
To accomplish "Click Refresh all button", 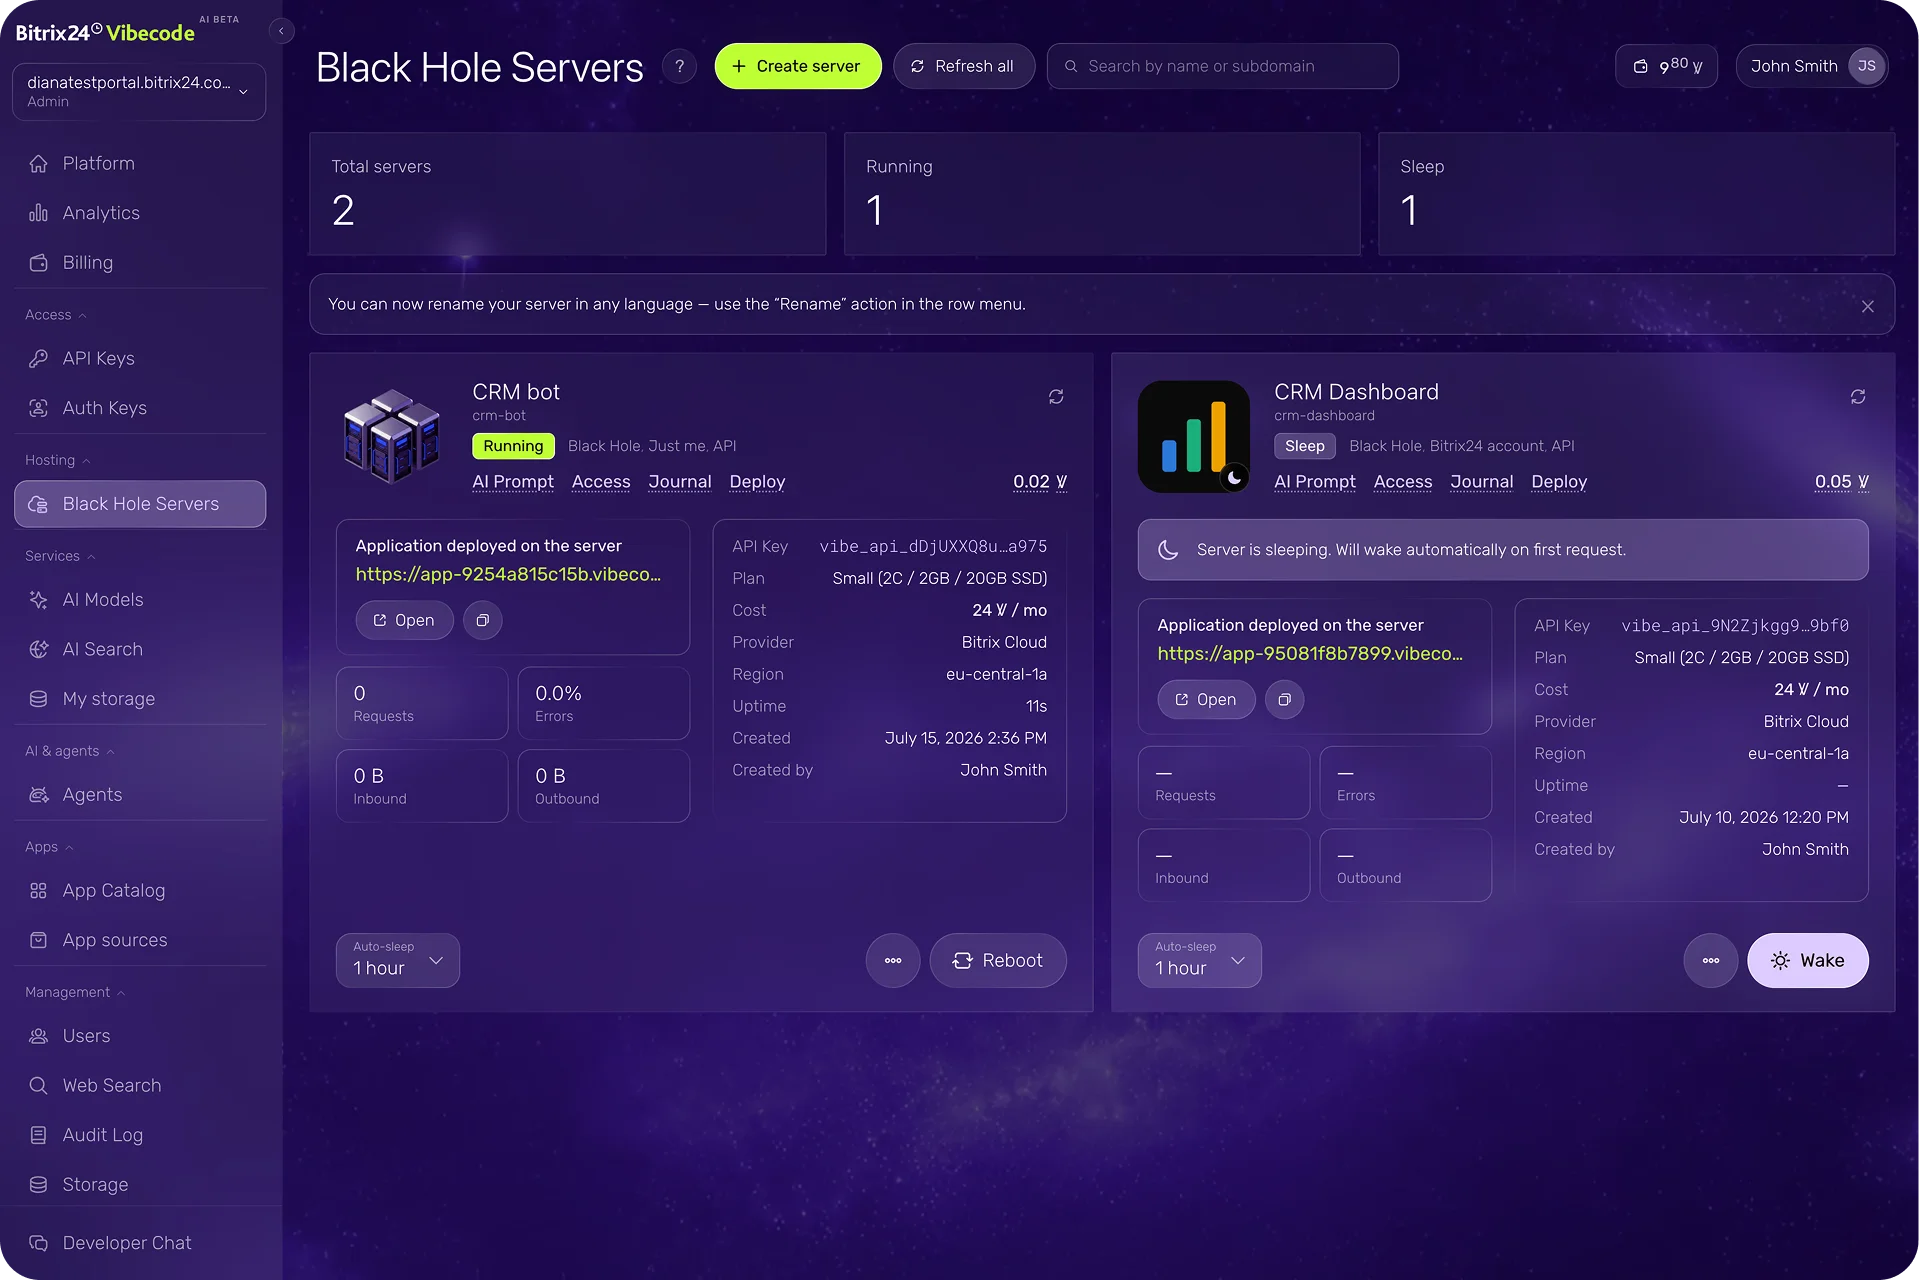I will click(x=964, y=66).
